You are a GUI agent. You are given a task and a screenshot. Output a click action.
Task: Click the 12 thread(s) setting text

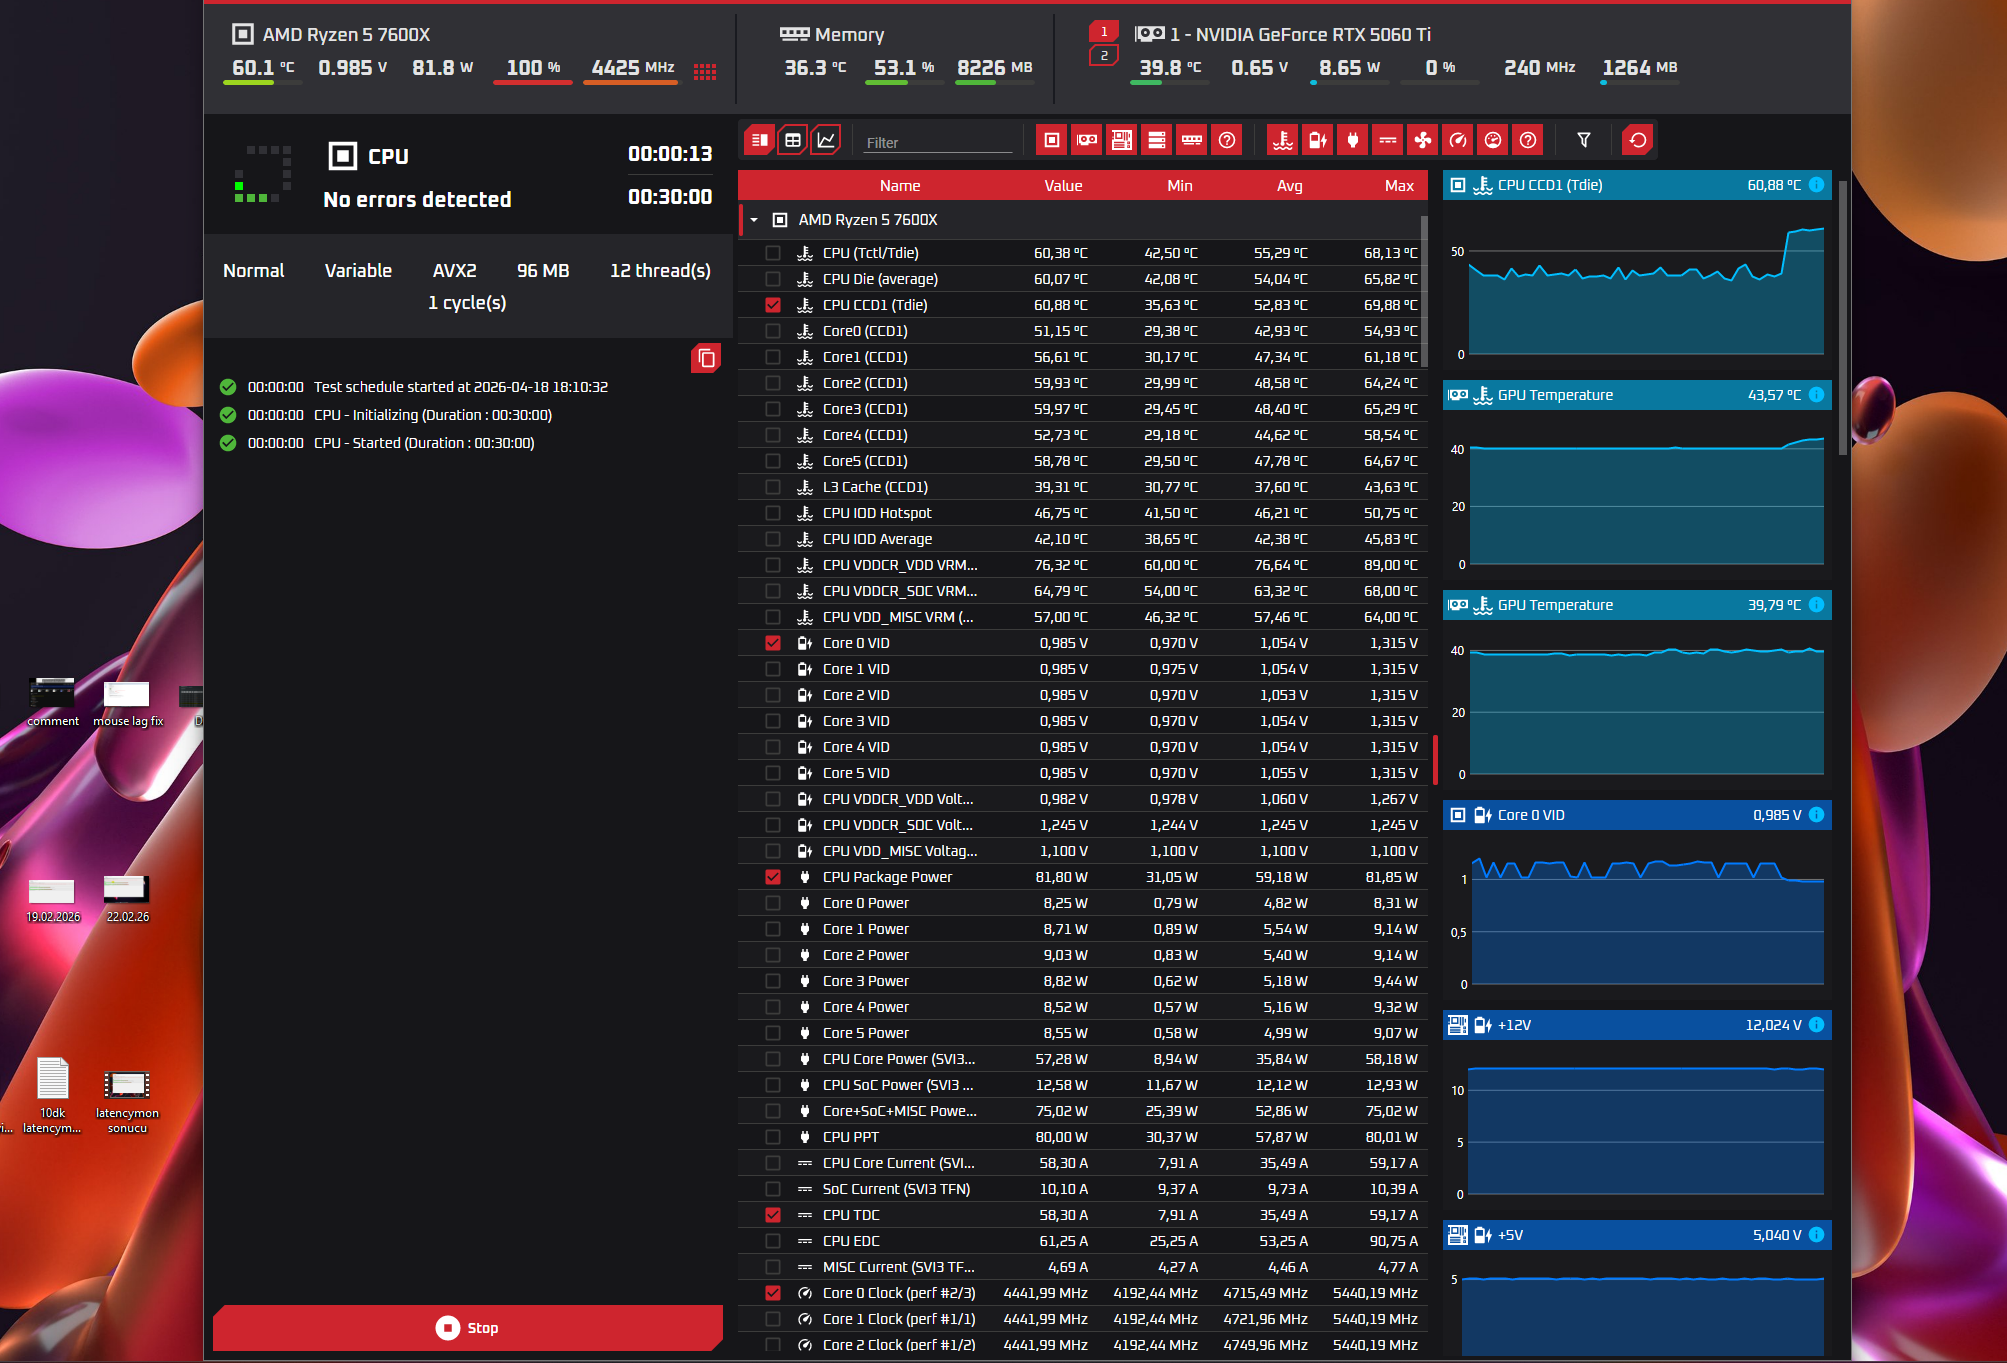660,271
